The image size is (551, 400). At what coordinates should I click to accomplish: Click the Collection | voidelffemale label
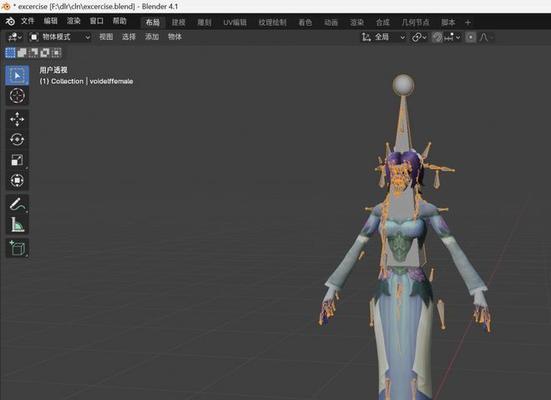(86, 81)
